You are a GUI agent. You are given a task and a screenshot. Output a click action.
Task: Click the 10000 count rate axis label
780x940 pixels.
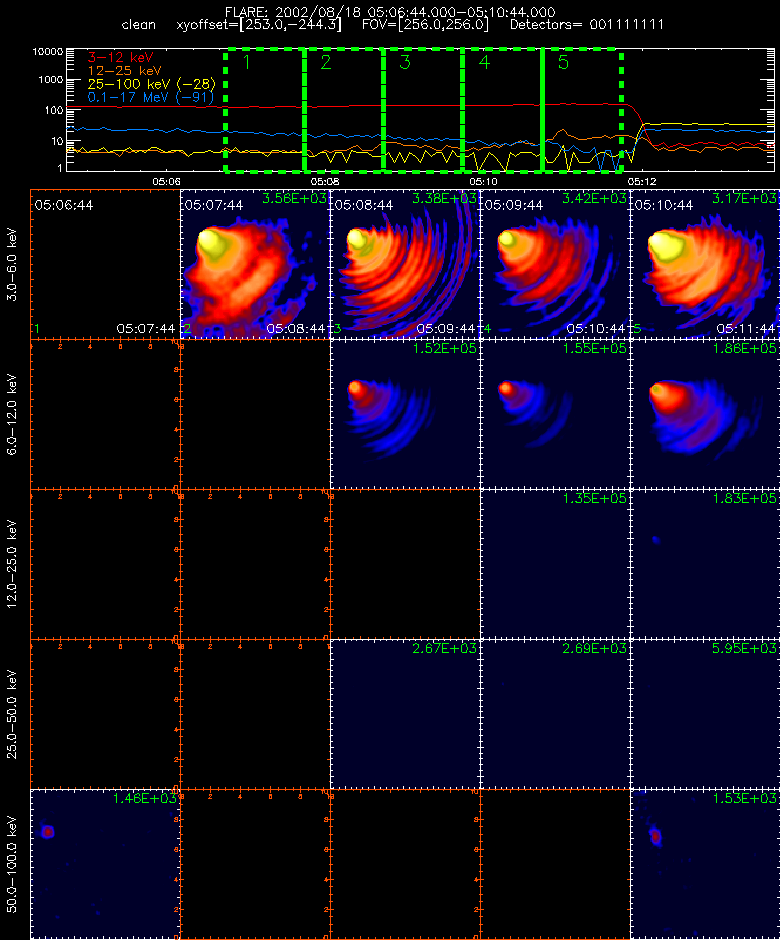tap(48, 52)
